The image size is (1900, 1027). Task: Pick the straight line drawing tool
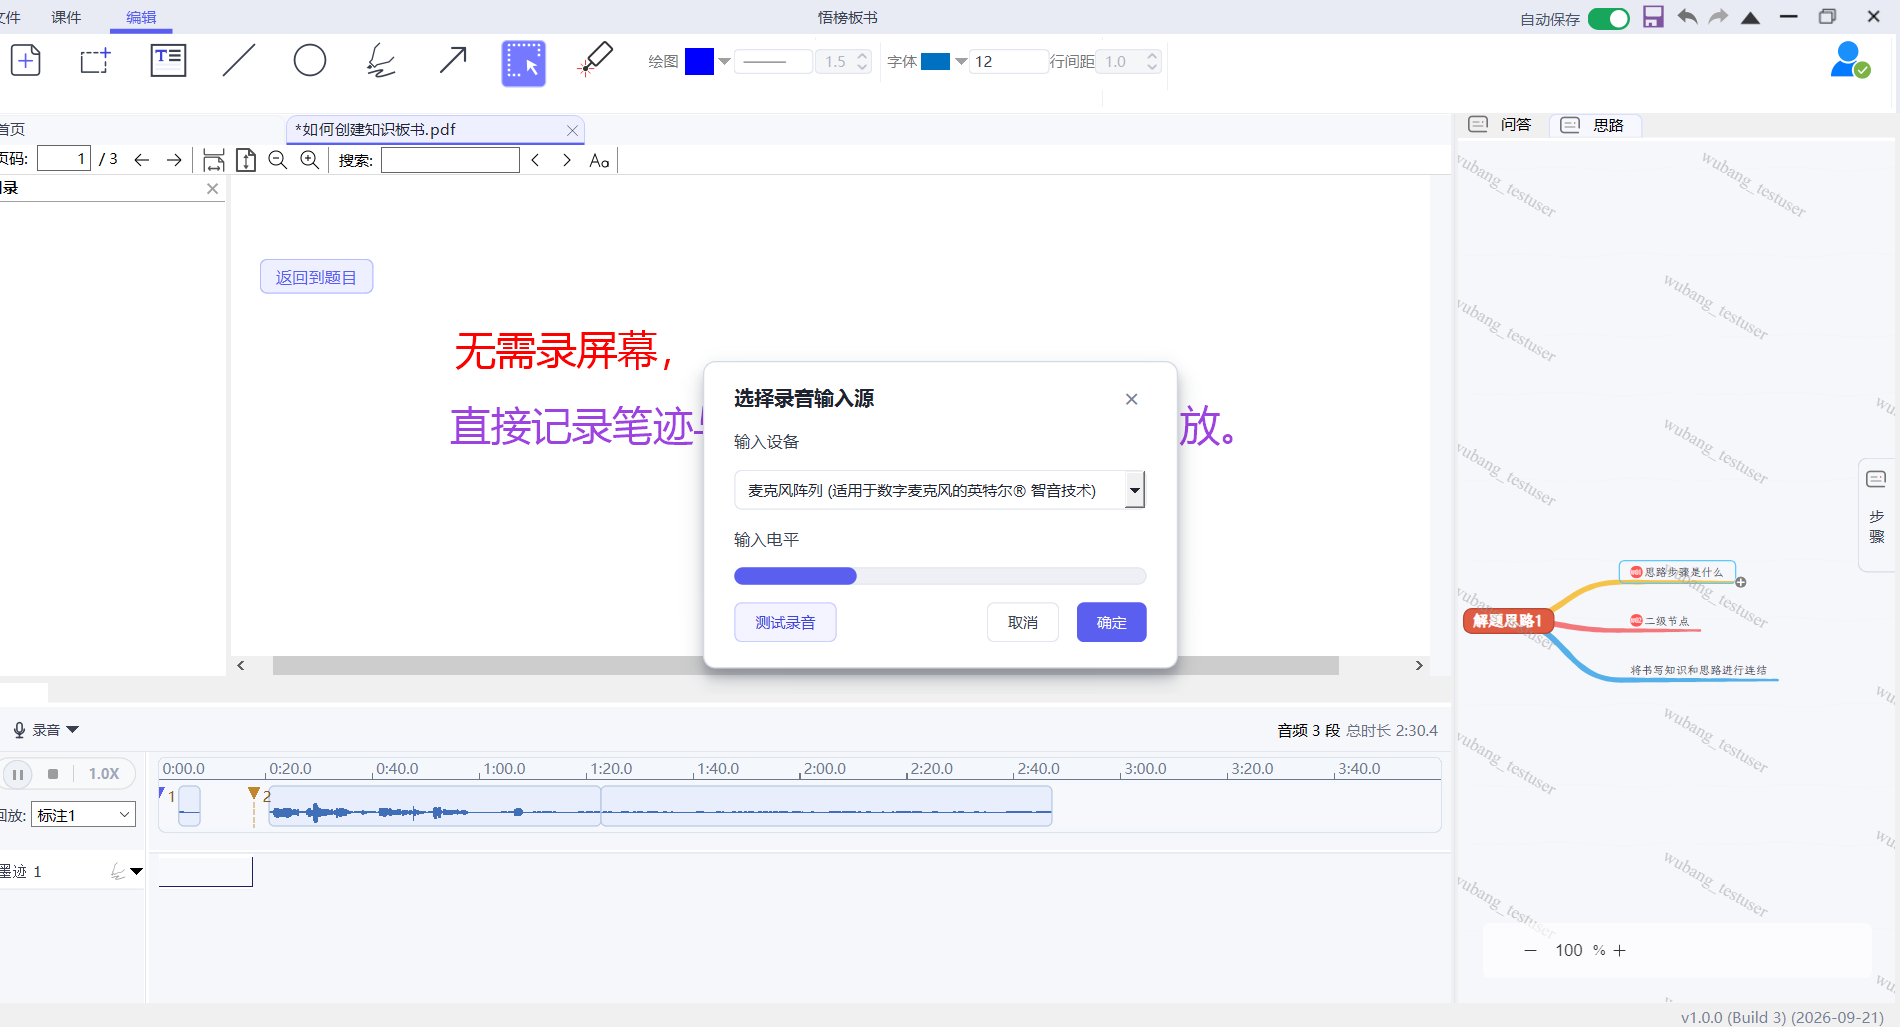[x=239, y=61]
